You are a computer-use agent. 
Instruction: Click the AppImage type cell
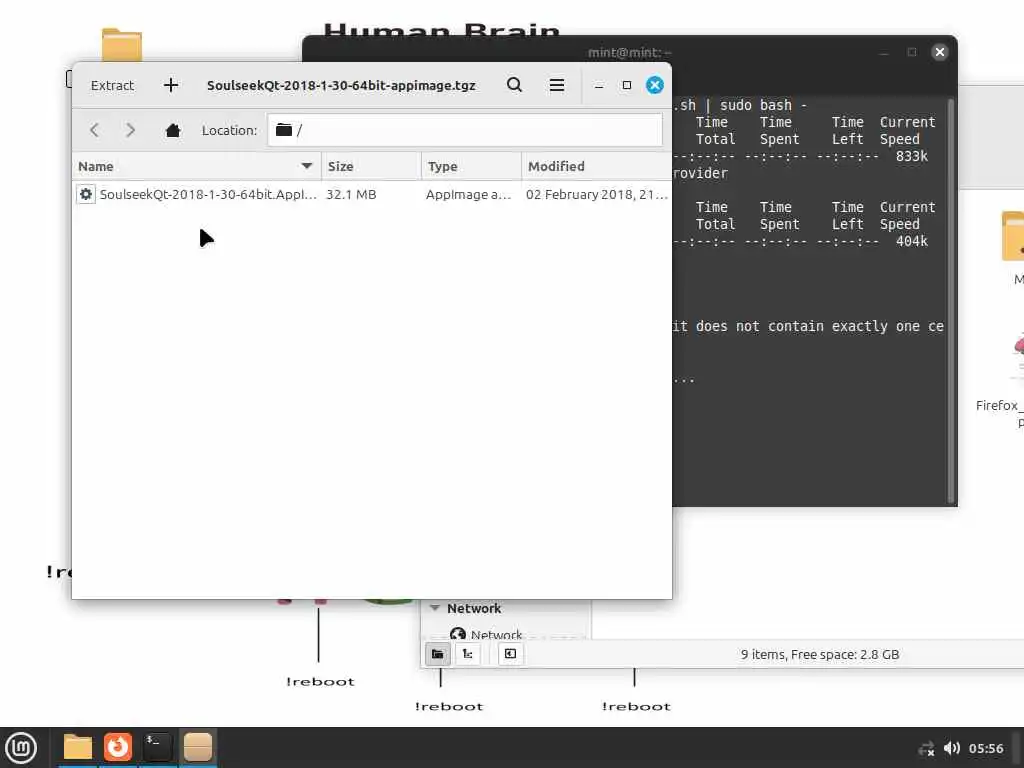468,195
